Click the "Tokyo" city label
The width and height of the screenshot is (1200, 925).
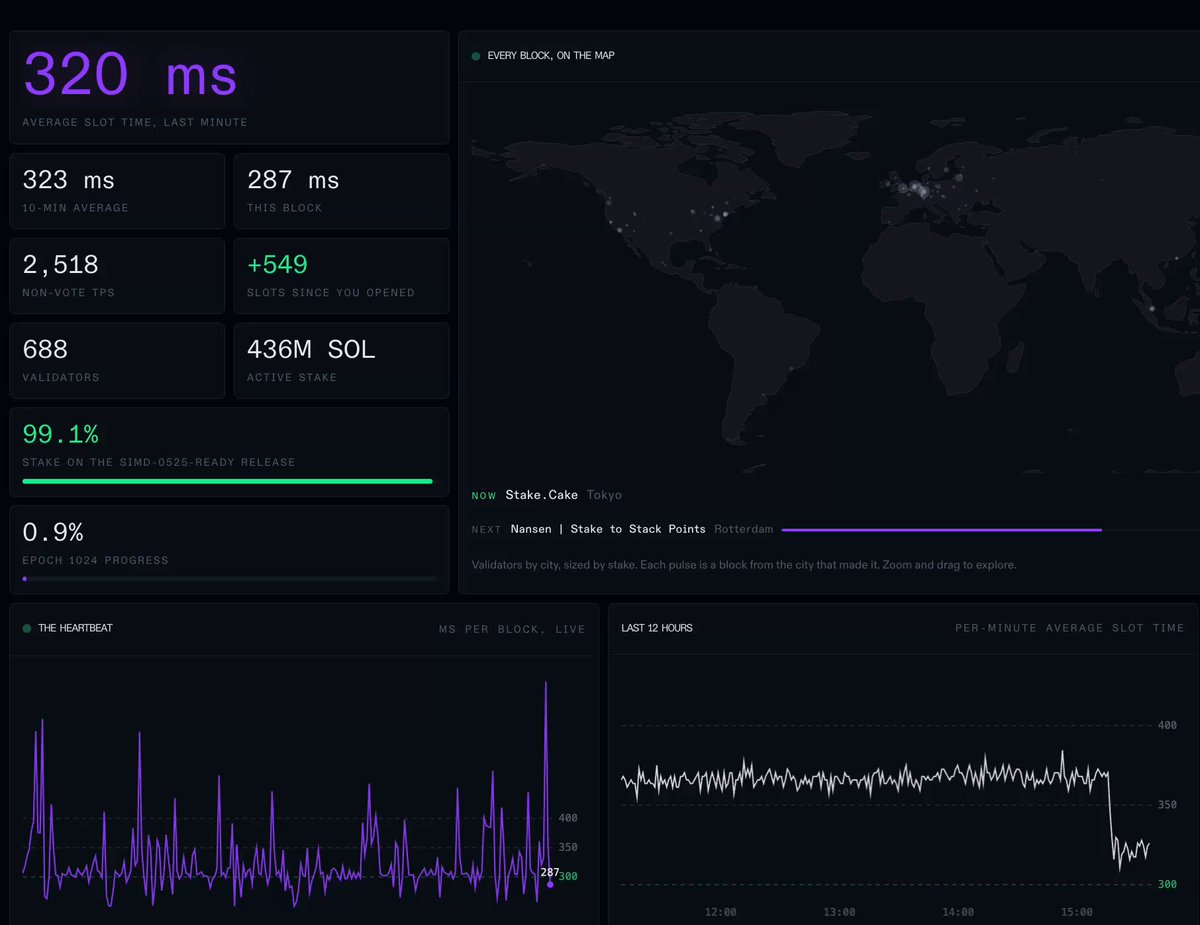(604, 495)
